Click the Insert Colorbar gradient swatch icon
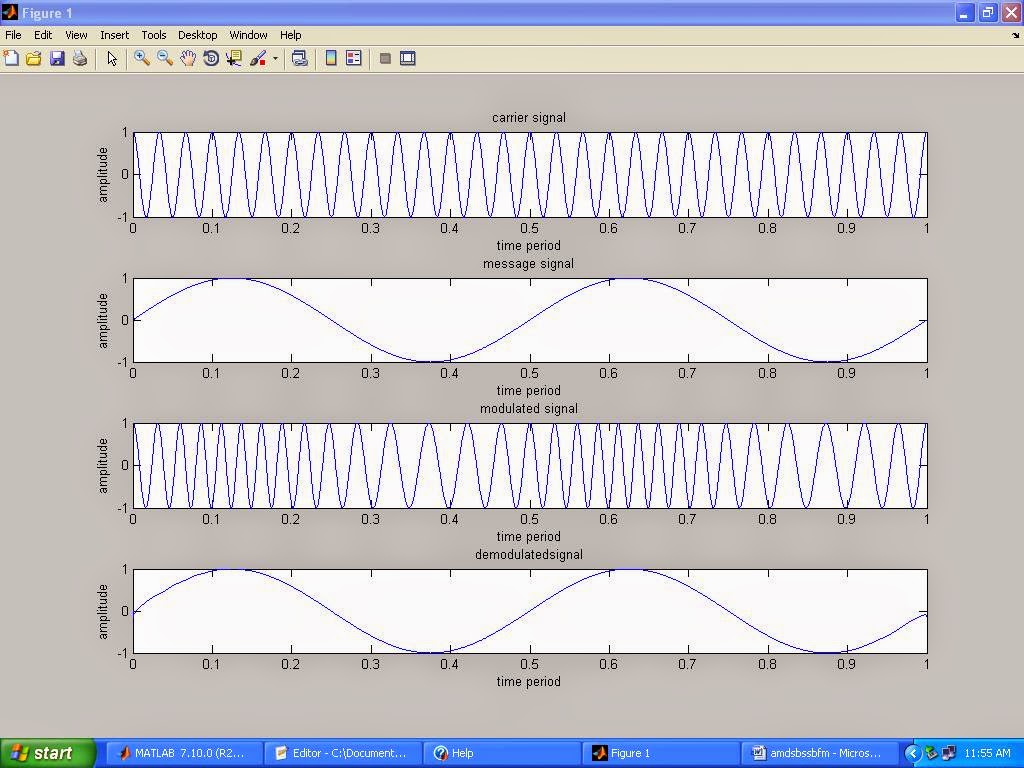Screen dimensions: 1024x768 pyautogui.click(x=331, y=58)
